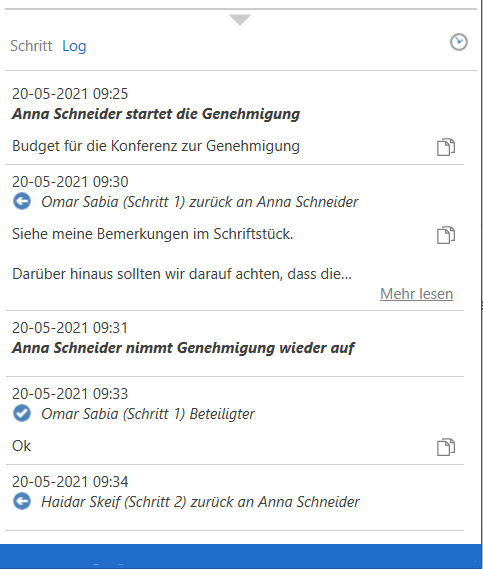Copy the comment 'Siehe meine Bemerkungen'
This screenshot has width=483, height=569.
click(446, 235)
